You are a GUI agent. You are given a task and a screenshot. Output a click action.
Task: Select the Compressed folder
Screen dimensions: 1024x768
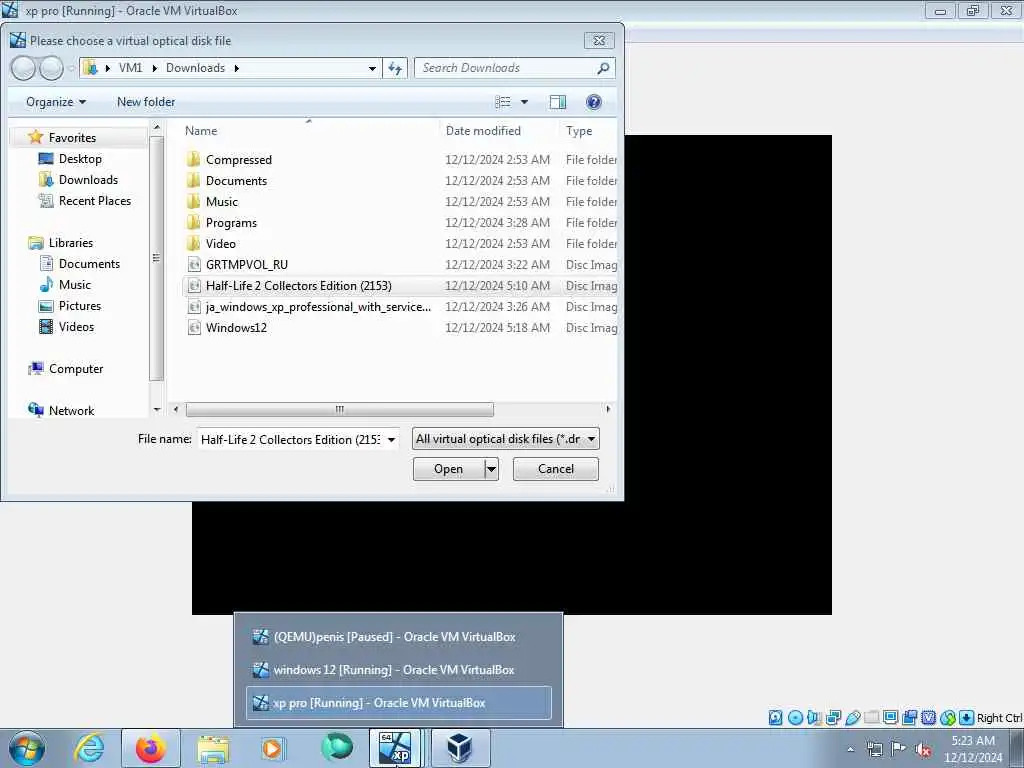click(x=238, y=160)
